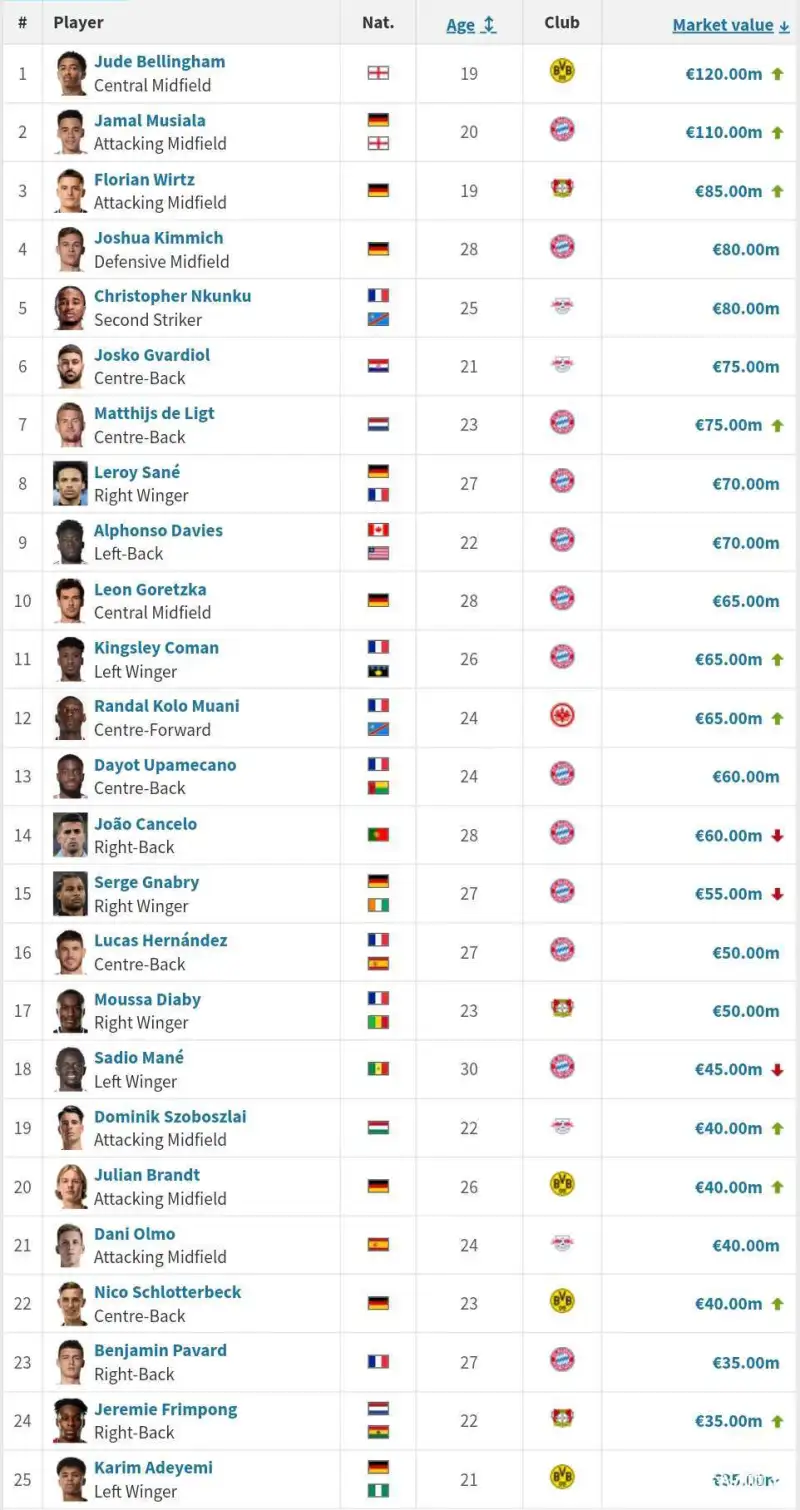The height and width of the screenshot is (1510, 800).
Task: Click the Portugal flag next to João Cancelo
Action: [x=378, y=834]
